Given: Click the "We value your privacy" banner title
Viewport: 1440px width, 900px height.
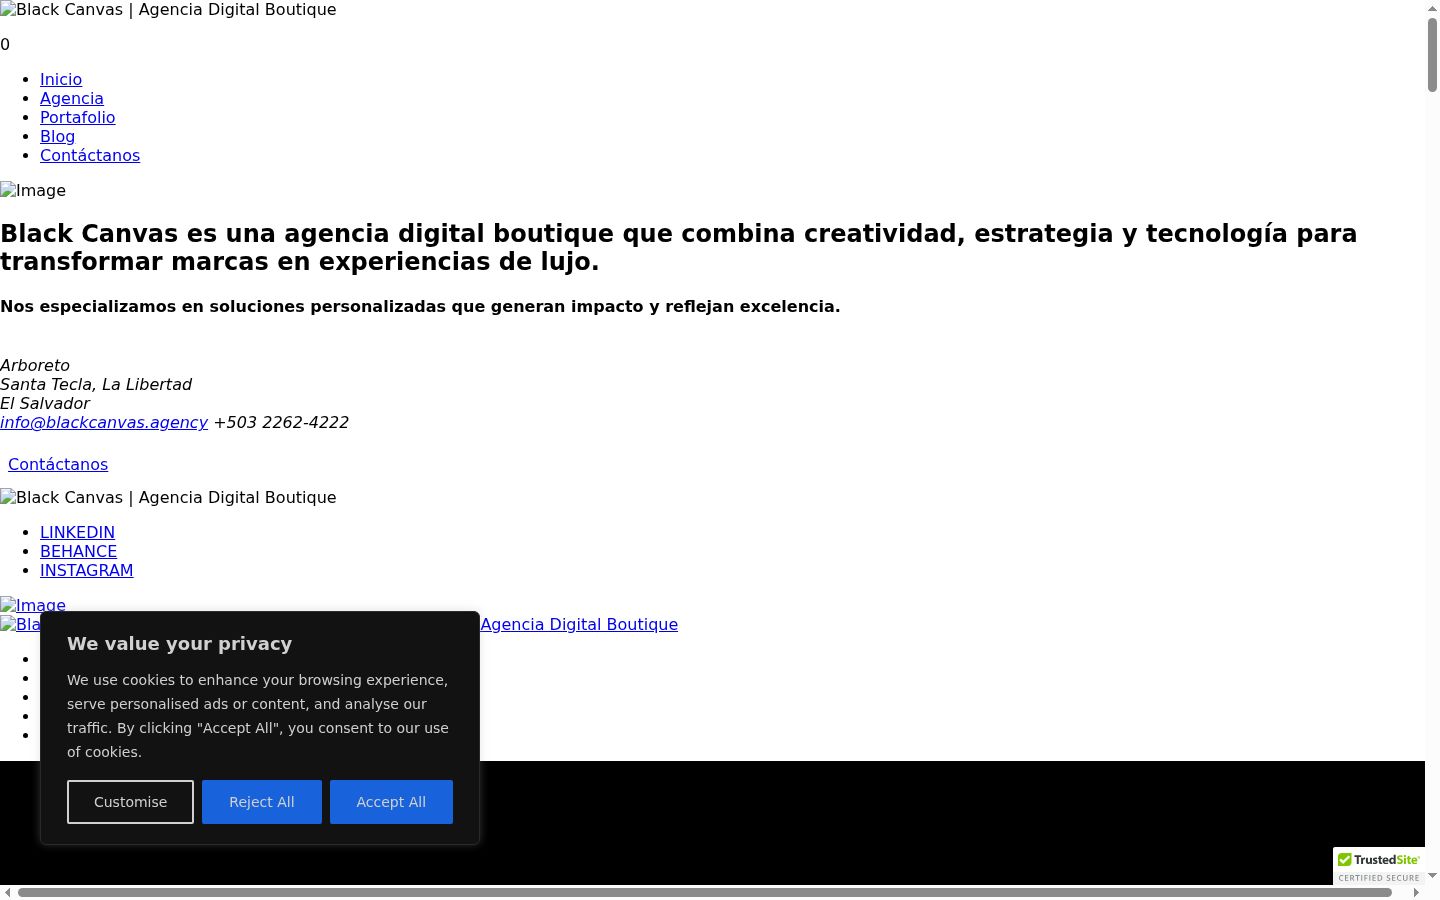Looking at the screenshot, I should [x=180, y=644].
